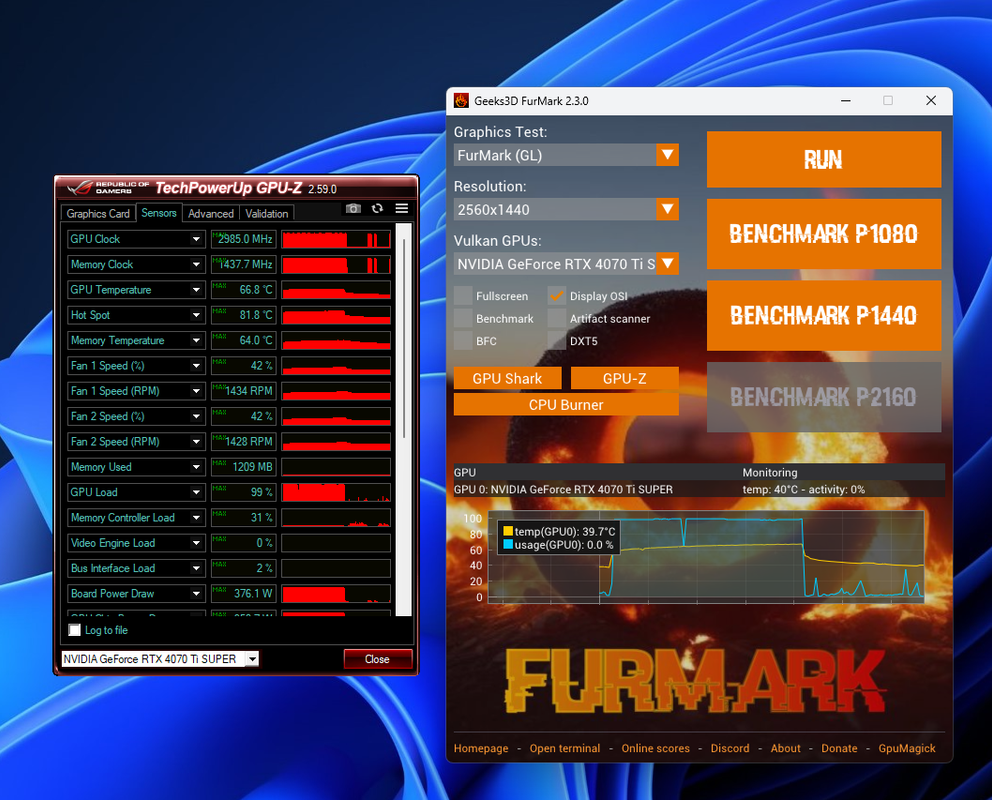Close GPU-Z with the Close button
This screenshot has width=992, height=800.
378,659
